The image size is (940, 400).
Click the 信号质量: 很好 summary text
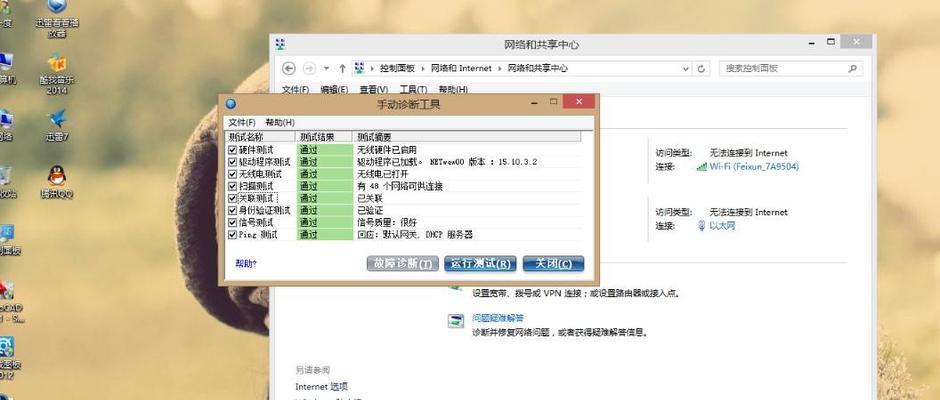coord(387,222)
